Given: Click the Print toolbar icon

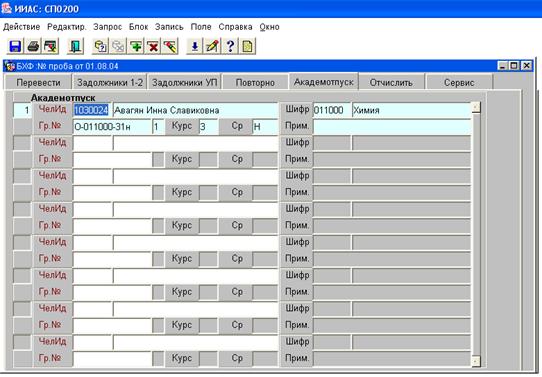Looking at the screenshot, I should 33,46.
